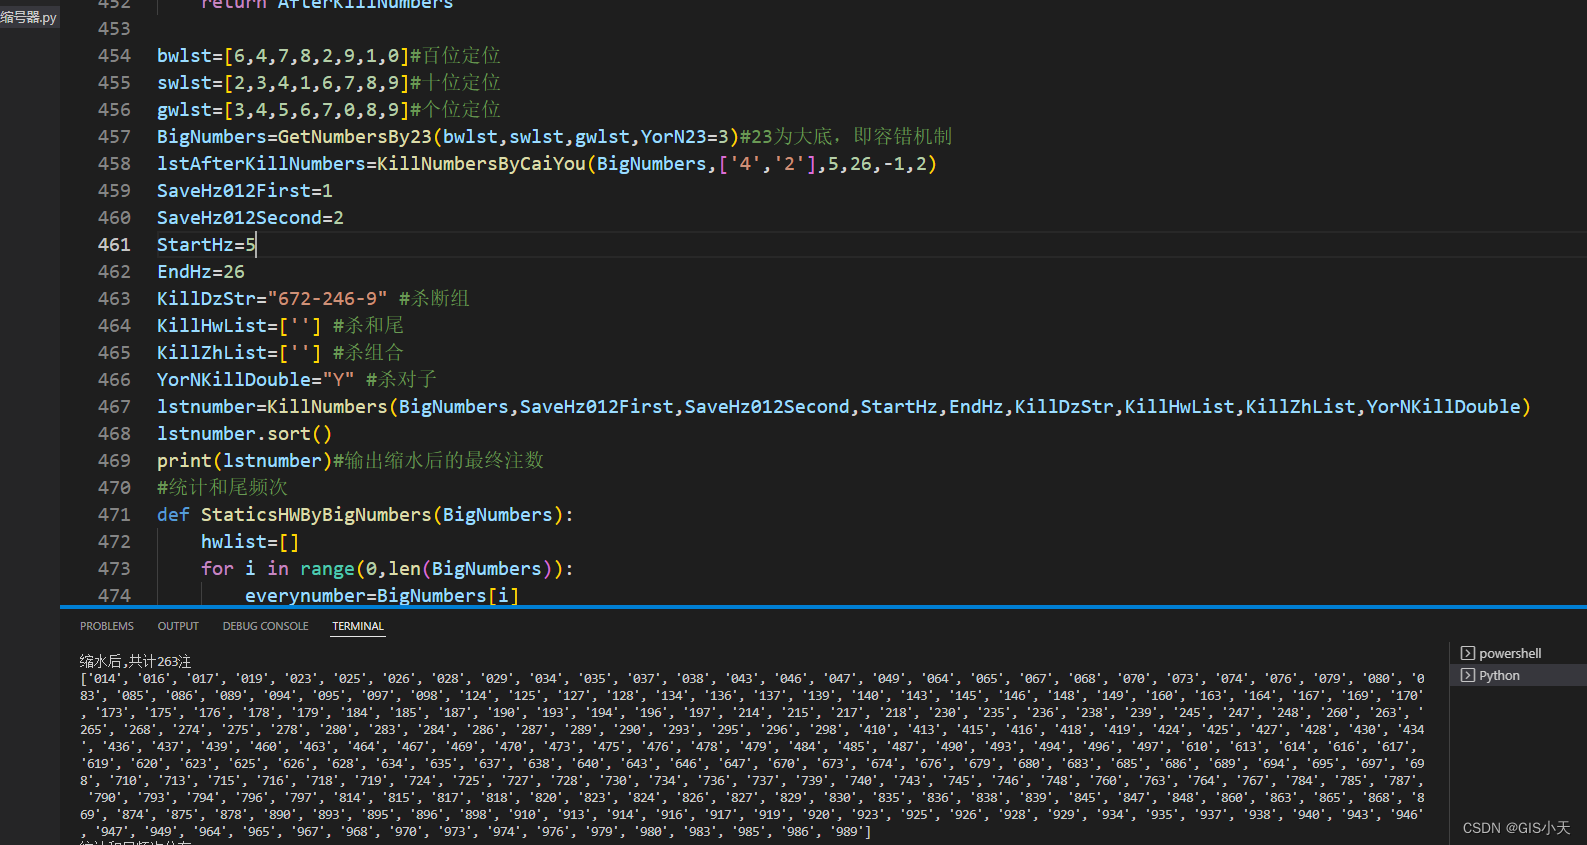Select the powershell terminal entry
Screen dimensions: 1587x845
1510,653
